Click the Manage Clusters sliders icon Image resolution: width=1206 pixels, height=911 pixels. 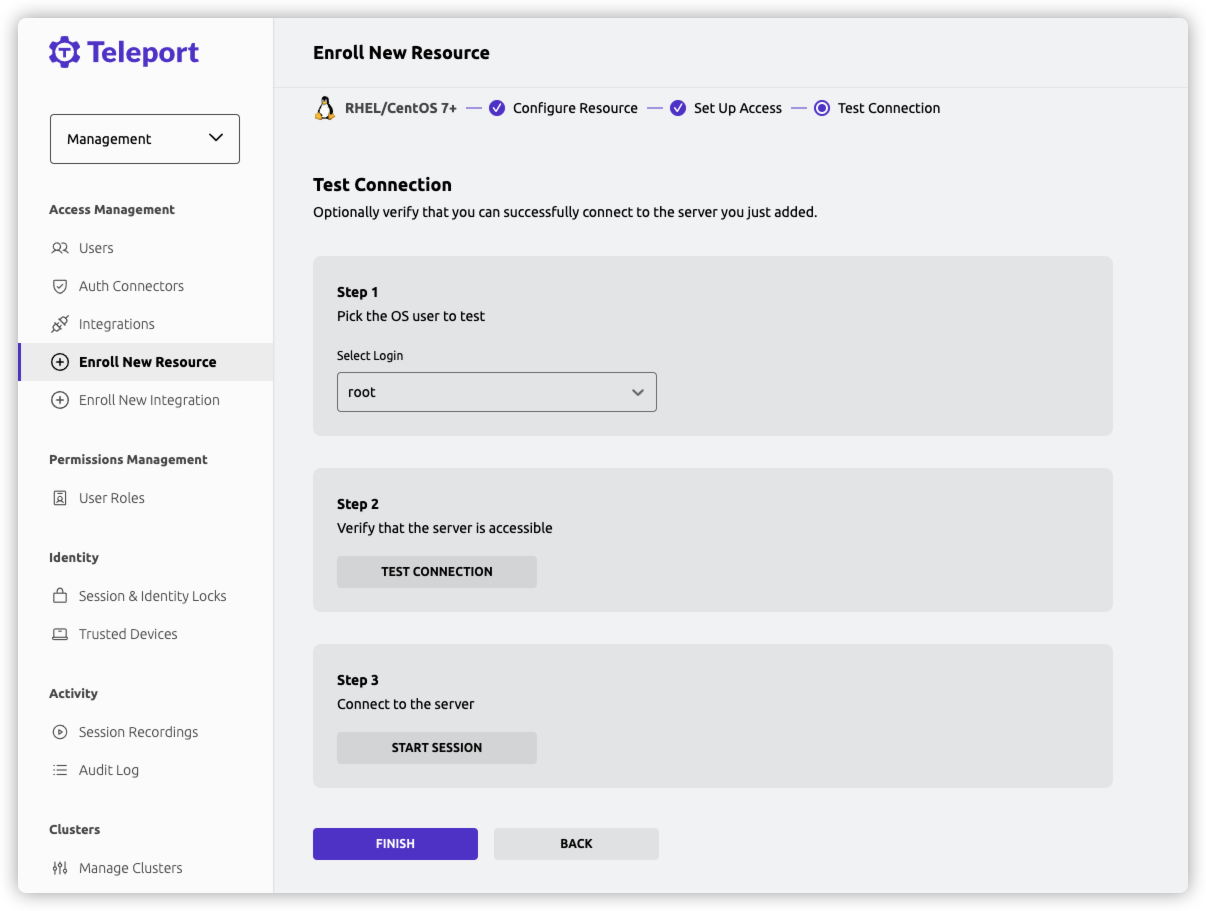tap(60, 868)
